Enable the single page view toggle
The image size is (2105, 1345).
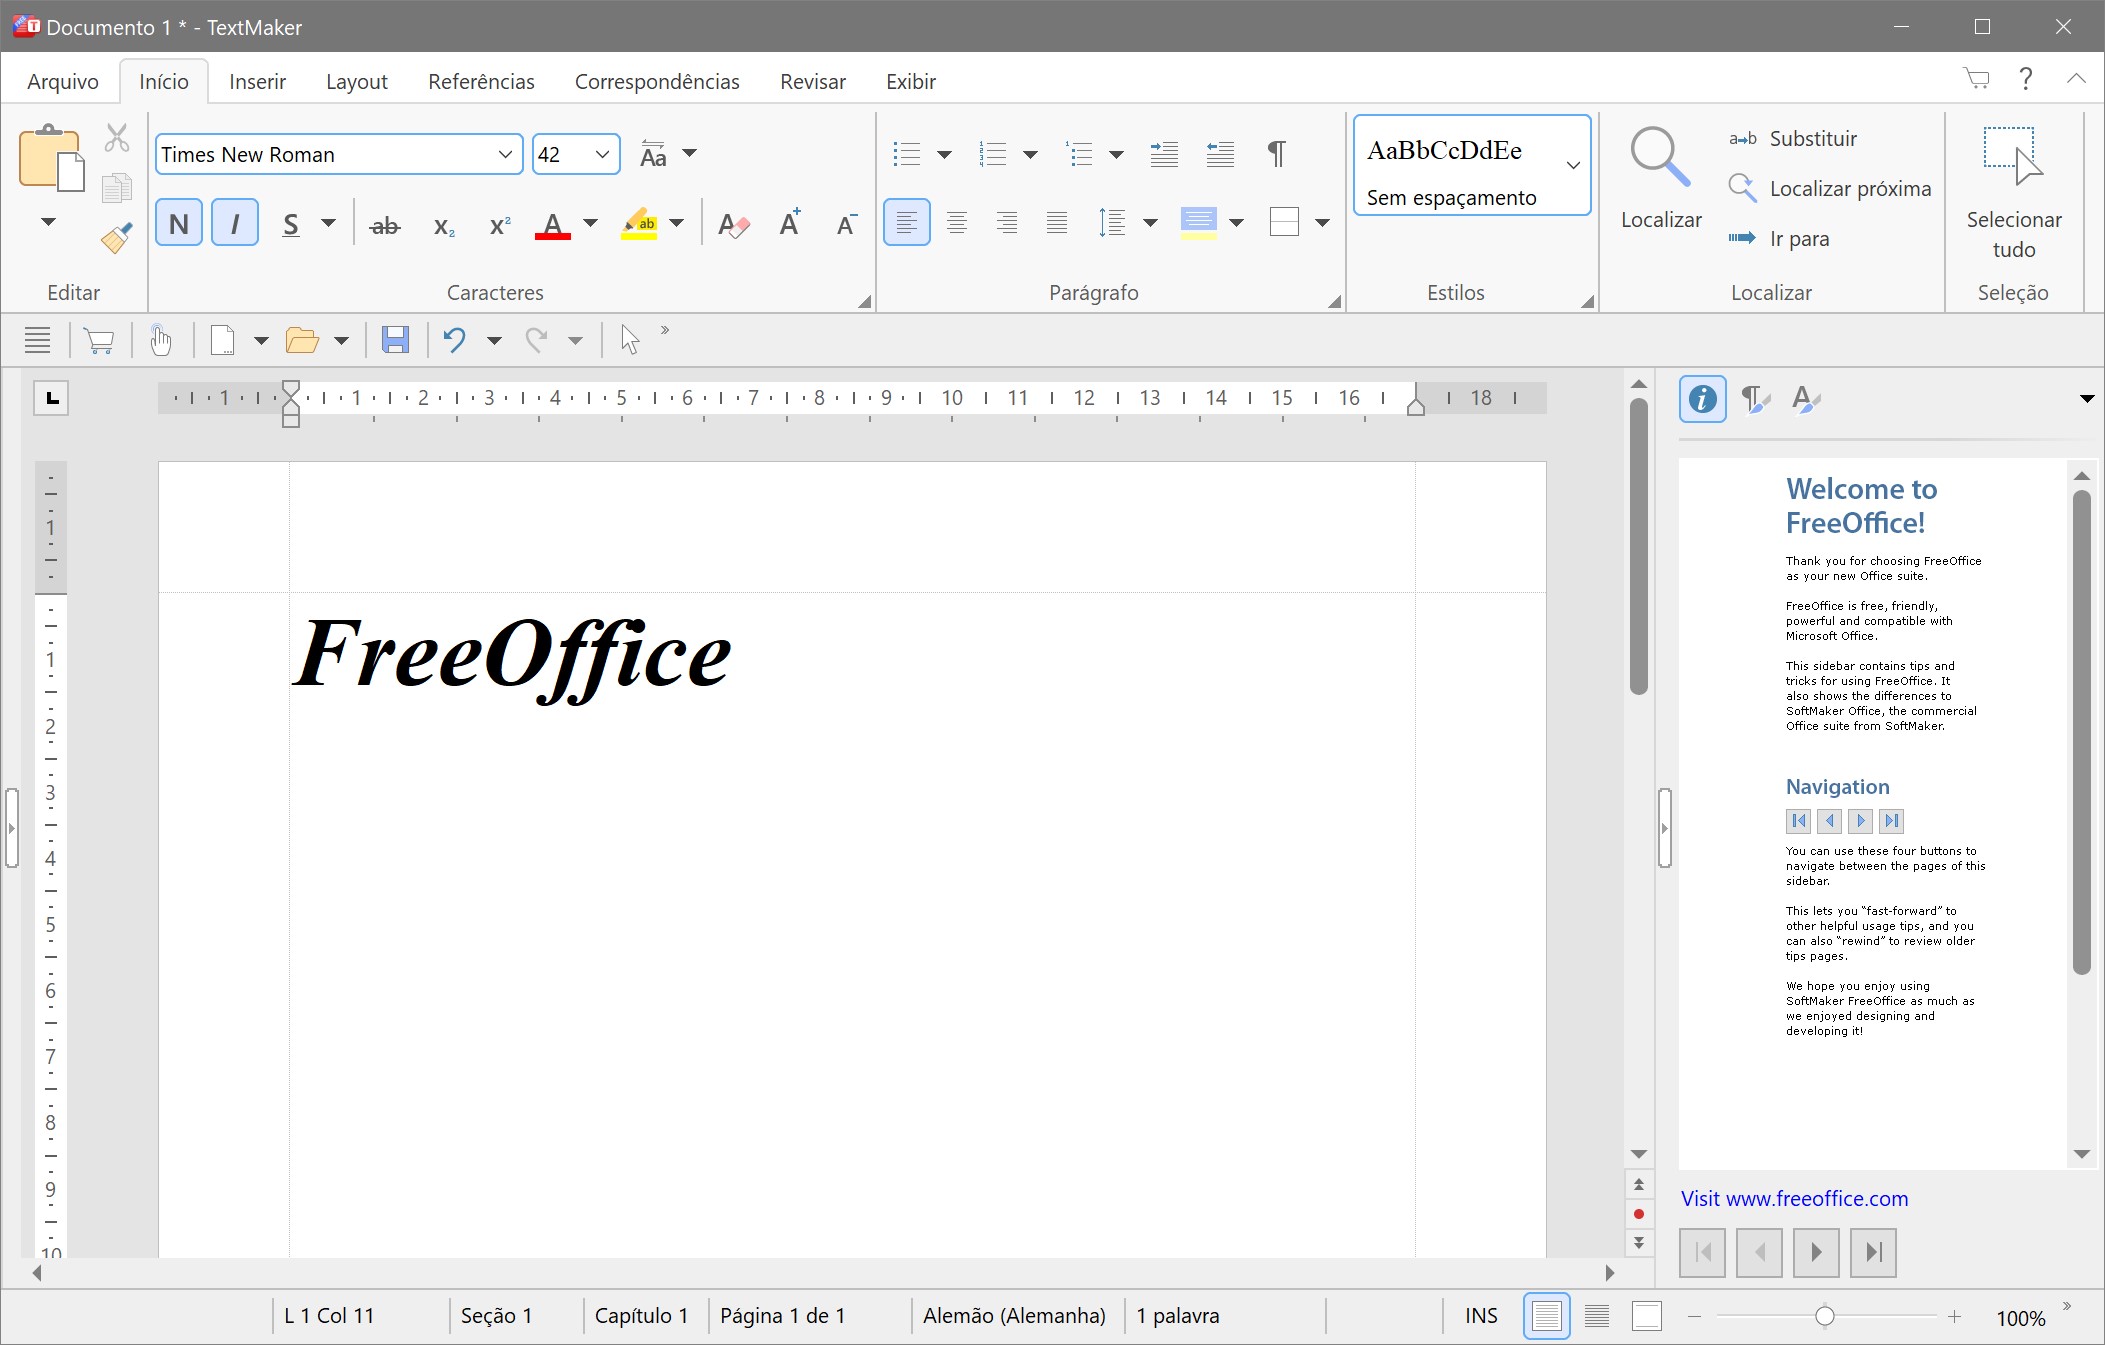pos(1545,1314)
